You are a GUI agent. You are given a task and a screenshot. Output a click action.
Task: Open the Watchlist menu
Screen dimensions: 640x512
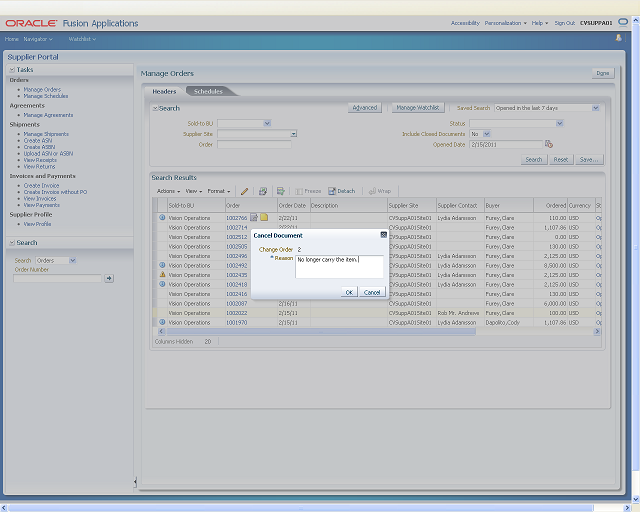coord(82,39)
